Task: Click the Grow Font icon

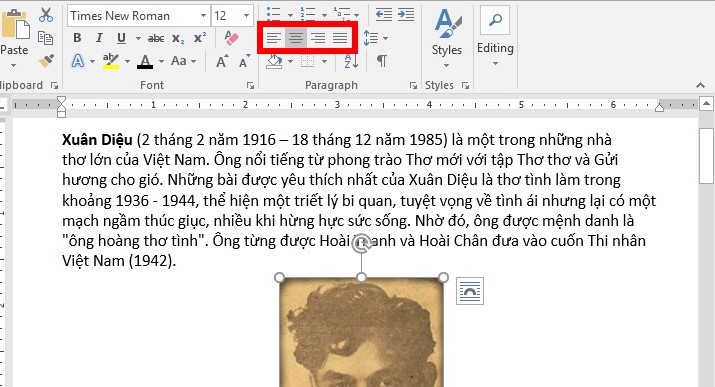Action: click(x=222, y=61)
